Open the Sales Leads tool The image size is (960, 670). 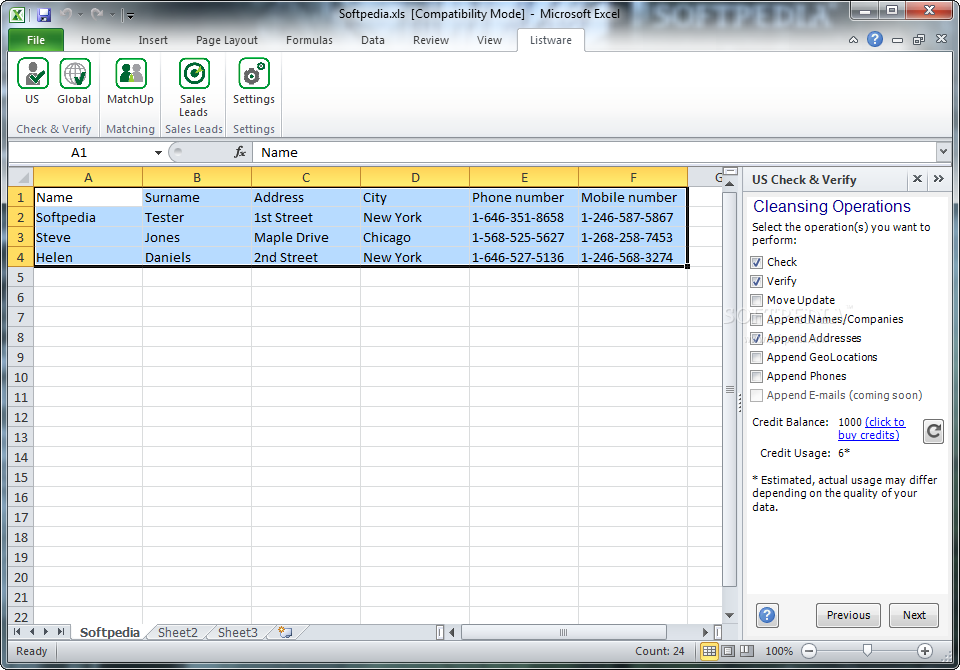pyautogui.click(x=193, y=88)
